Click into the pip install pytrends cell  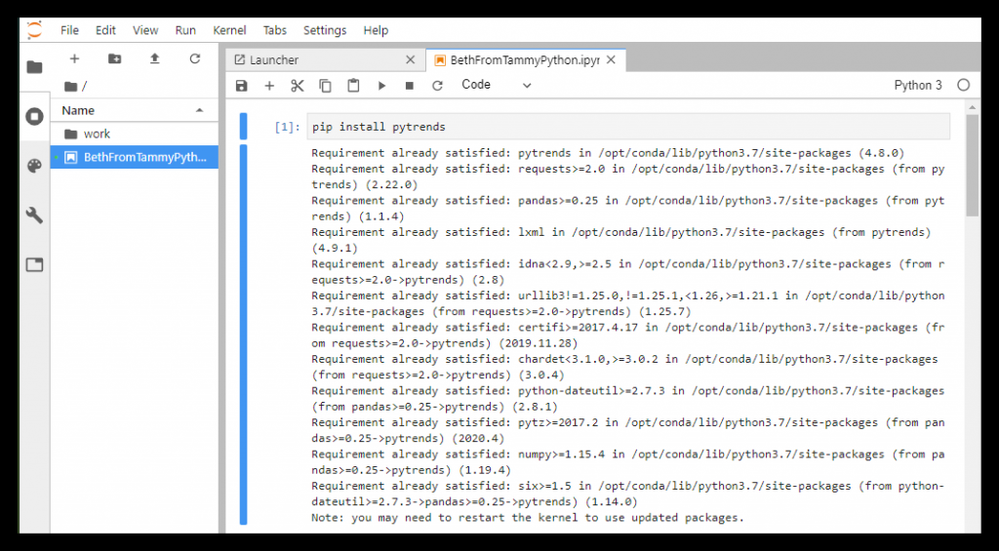coord(628,127)
